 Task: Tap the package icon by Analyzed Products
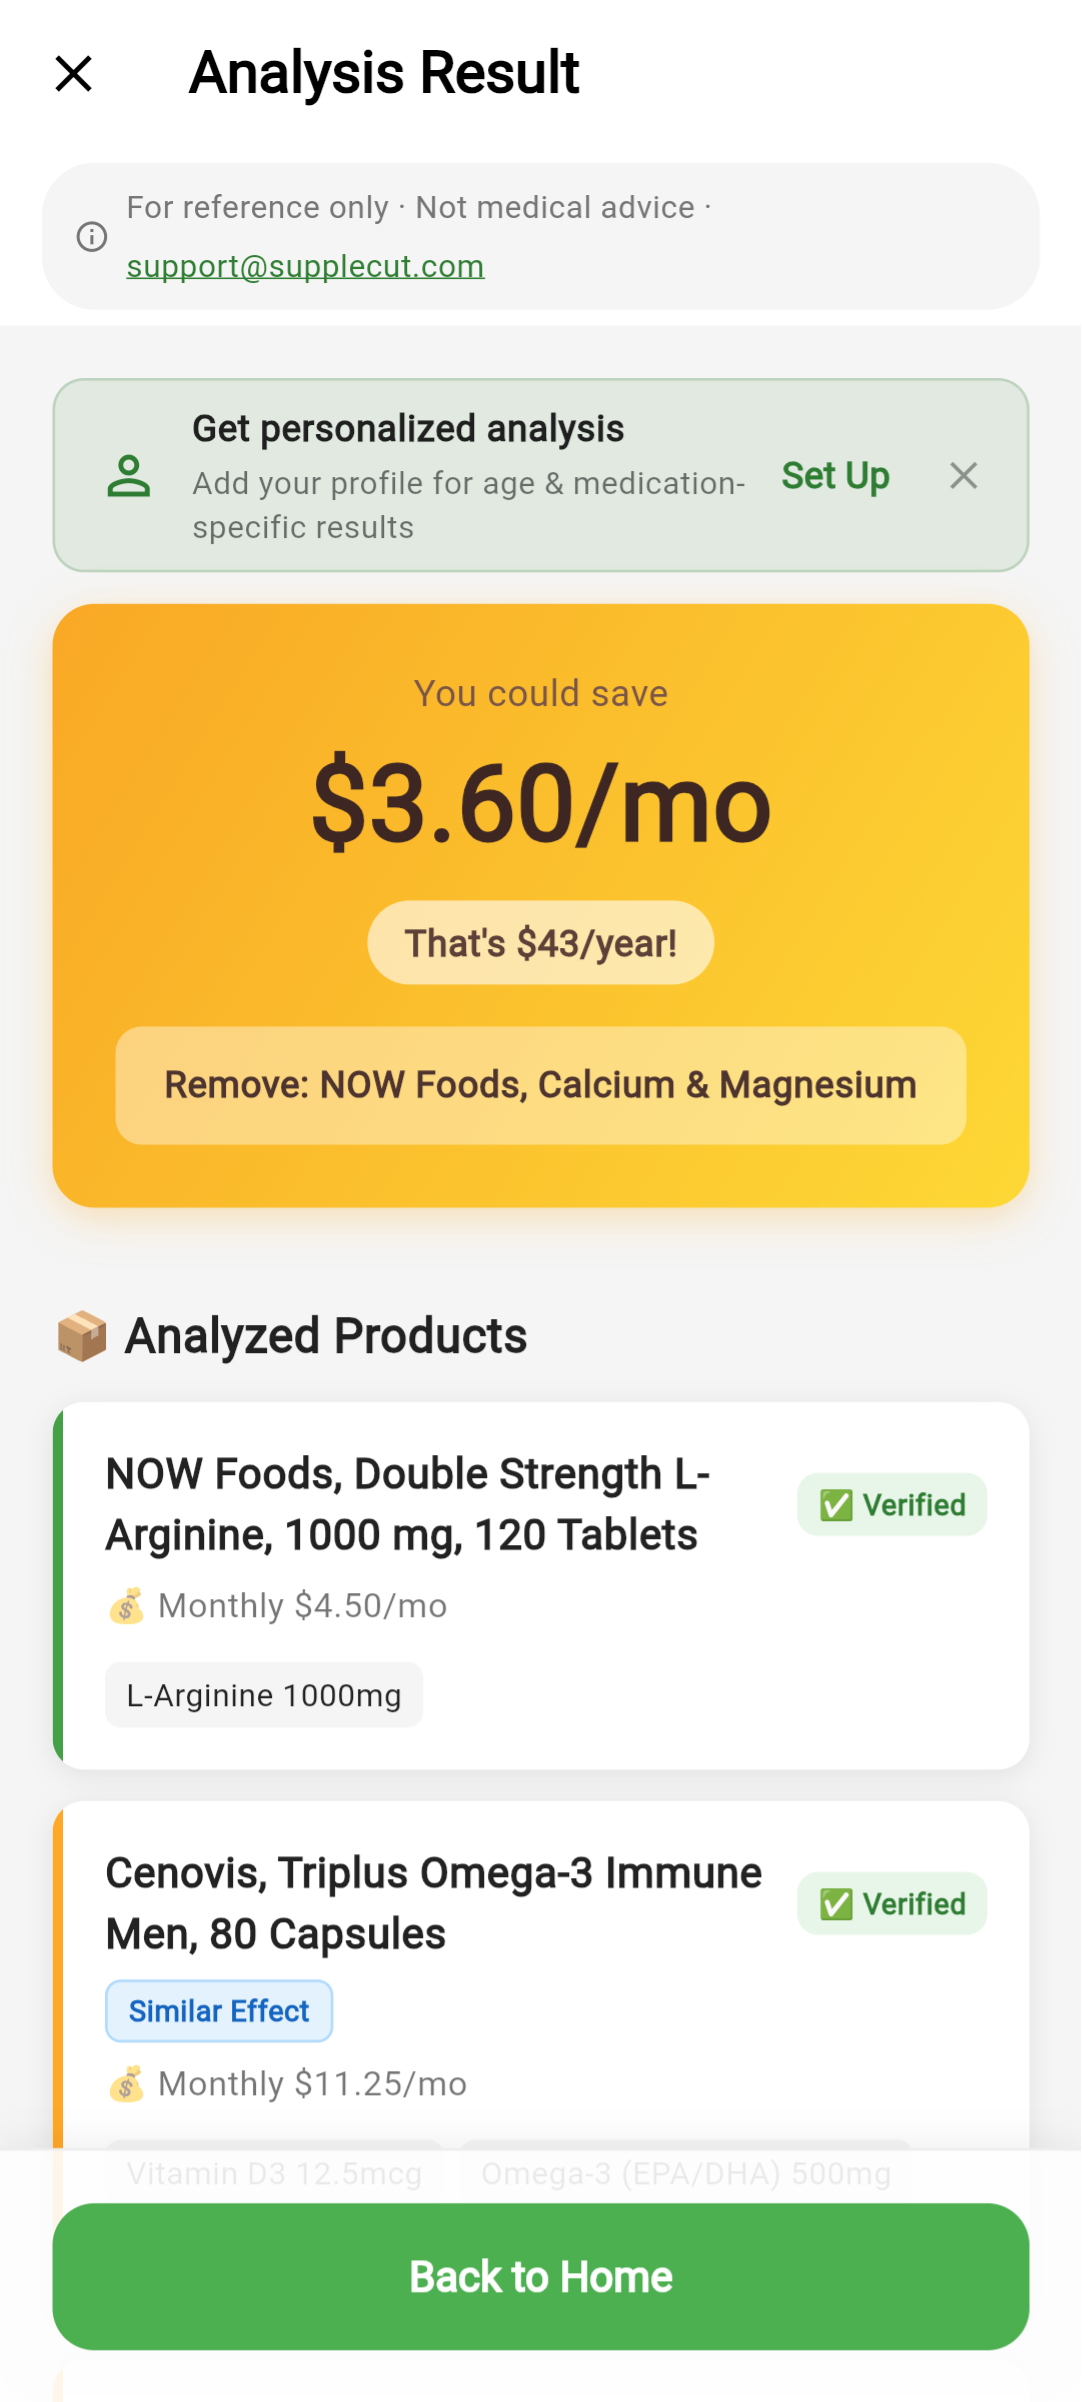82,1336
